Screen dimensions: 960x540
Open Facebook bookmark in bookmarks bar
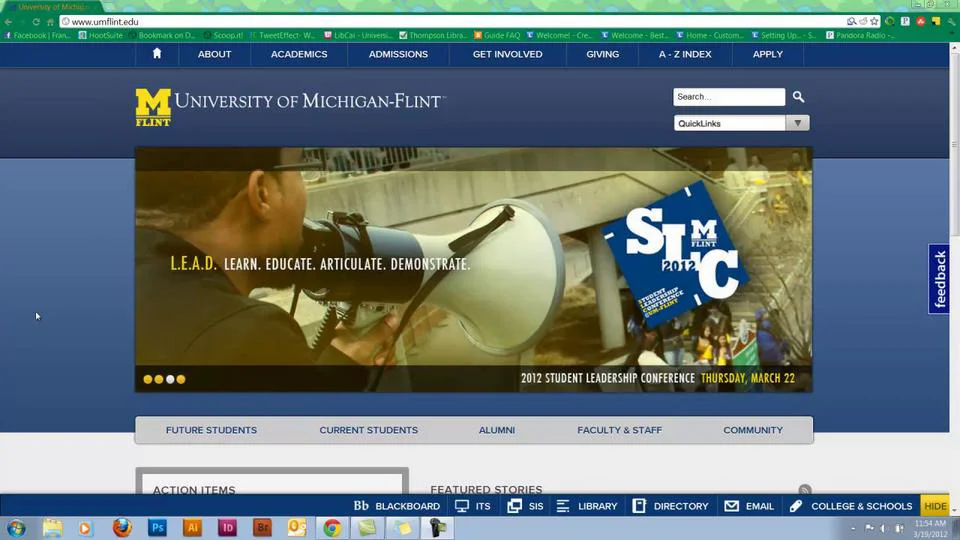pyautogui.click(x=37, y=36)
